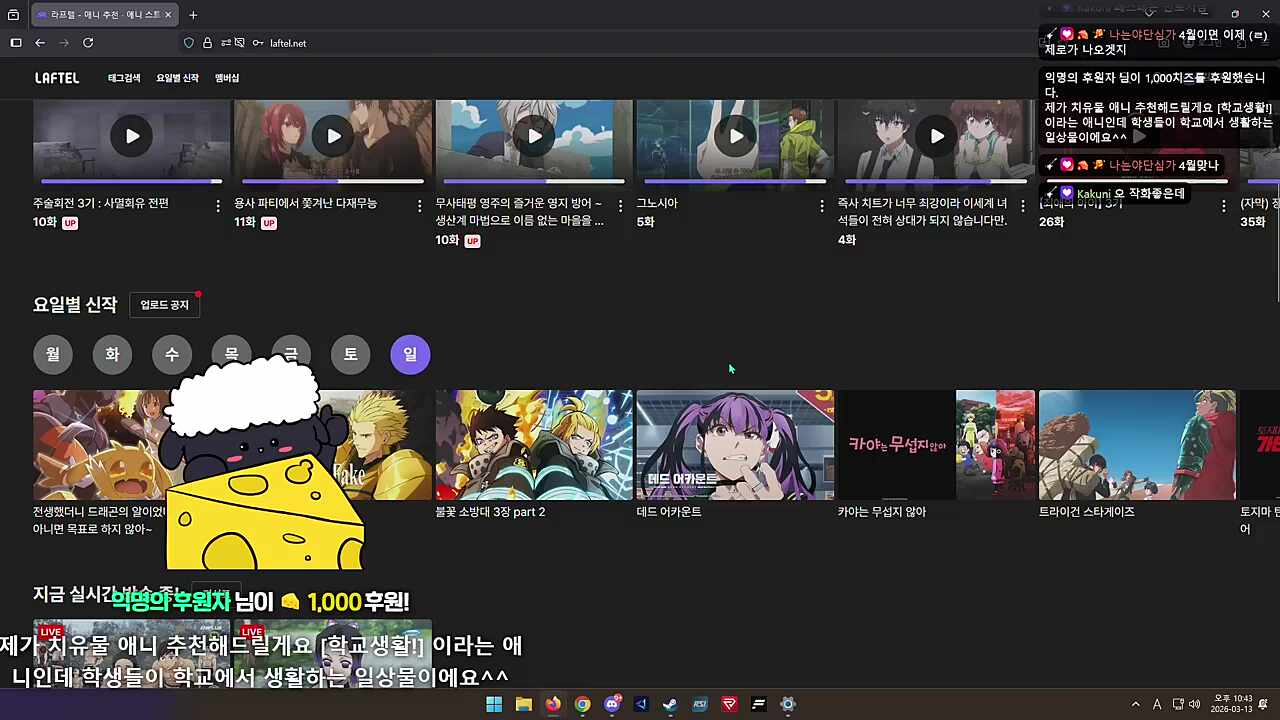Open Discord from the taskbar

pos(612,704)
